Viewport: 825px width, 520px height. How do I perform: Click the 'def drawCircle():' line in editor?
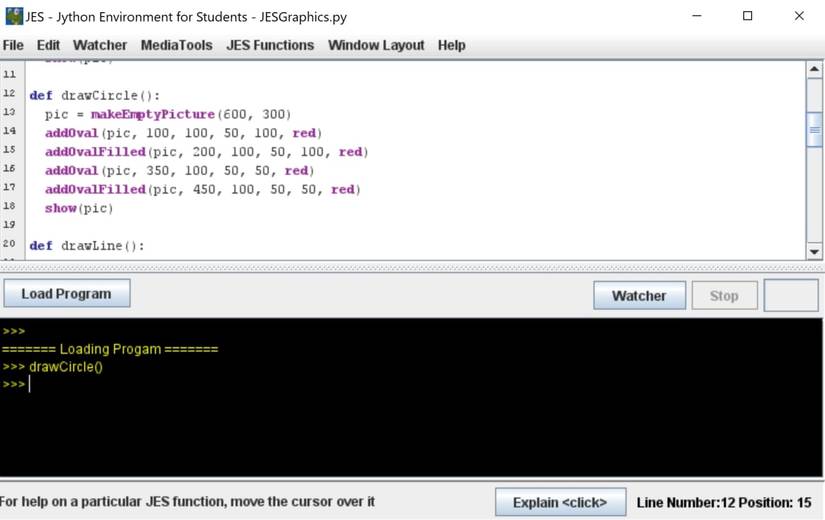95,95
